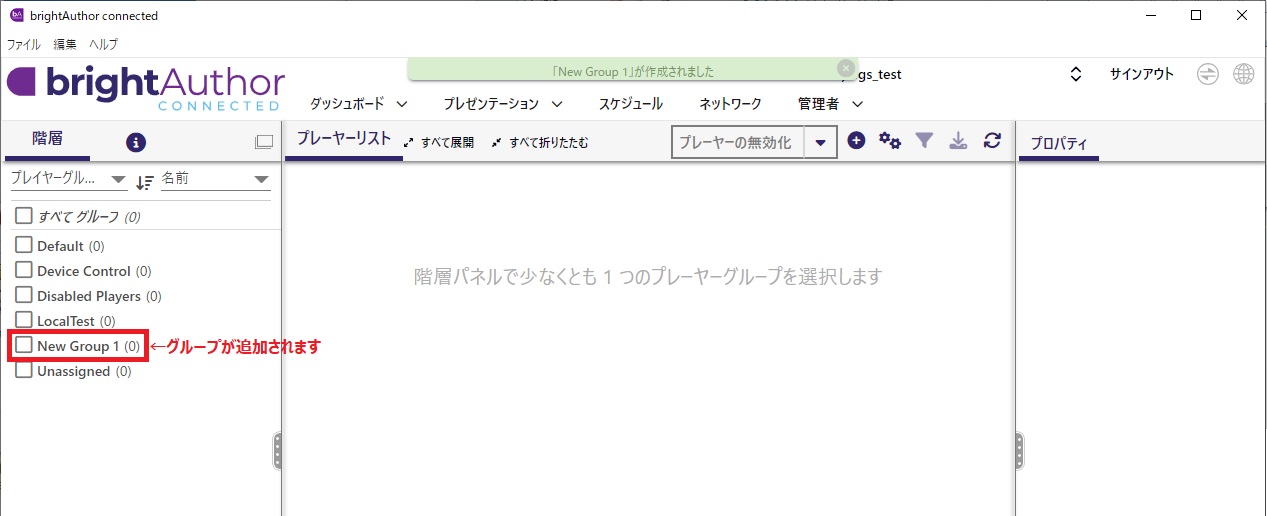Image resolution: width=1267 pixels, height=516 pixels.
Task: Open the プレーヤーの無効化 dropdown arrow
Action: (x=820, y=142)
